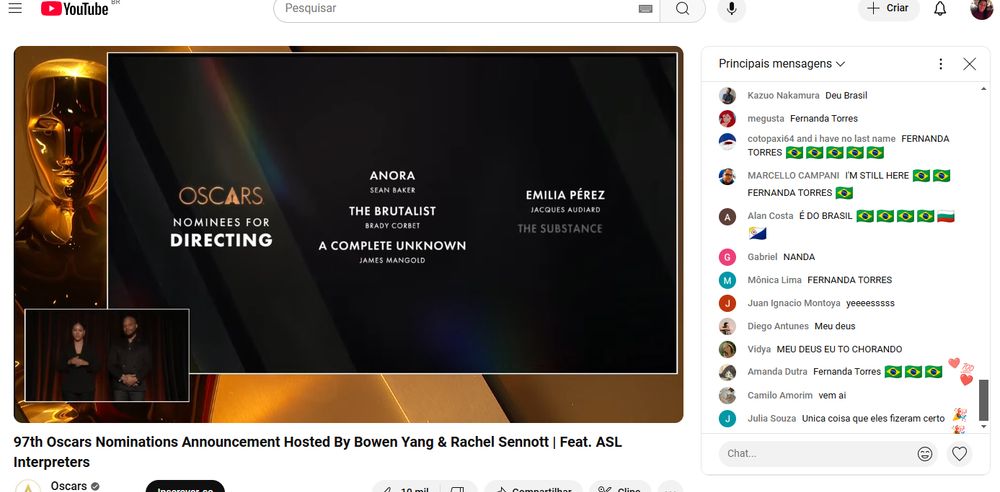Start voice search with microphone icon

tap(732, 8)
